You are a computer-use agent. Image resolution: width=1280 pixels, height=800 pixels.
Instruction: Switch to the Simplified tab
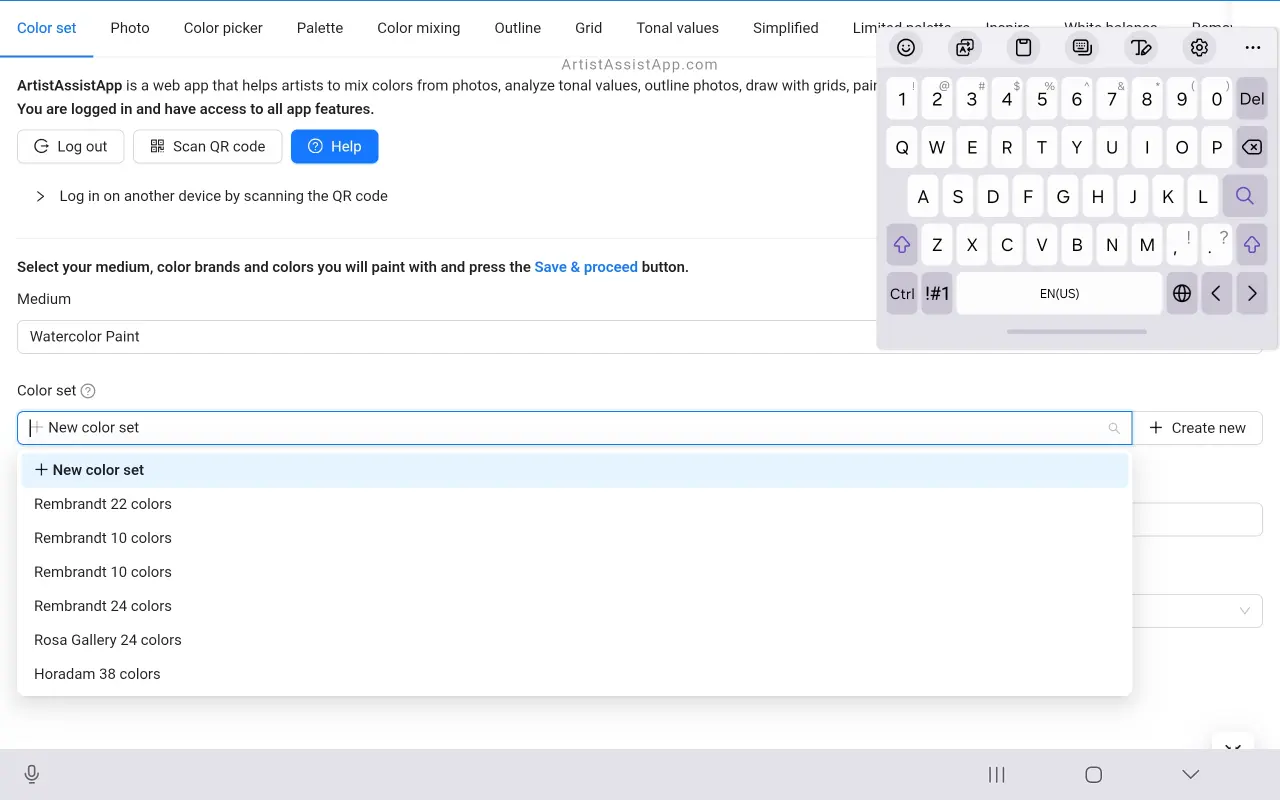click(786, 28)
